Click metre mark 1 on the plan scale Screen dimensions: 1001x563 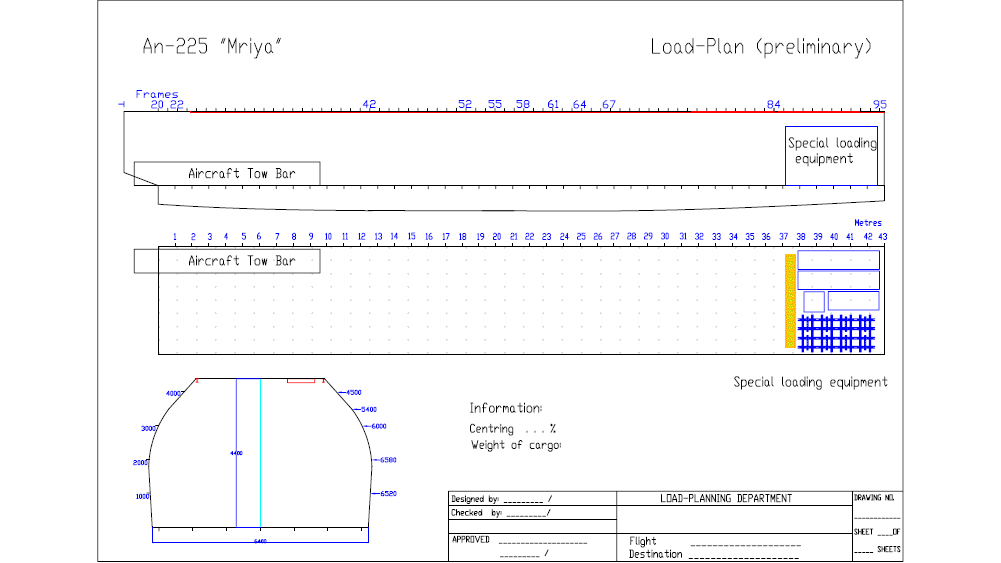click(175, 236)
